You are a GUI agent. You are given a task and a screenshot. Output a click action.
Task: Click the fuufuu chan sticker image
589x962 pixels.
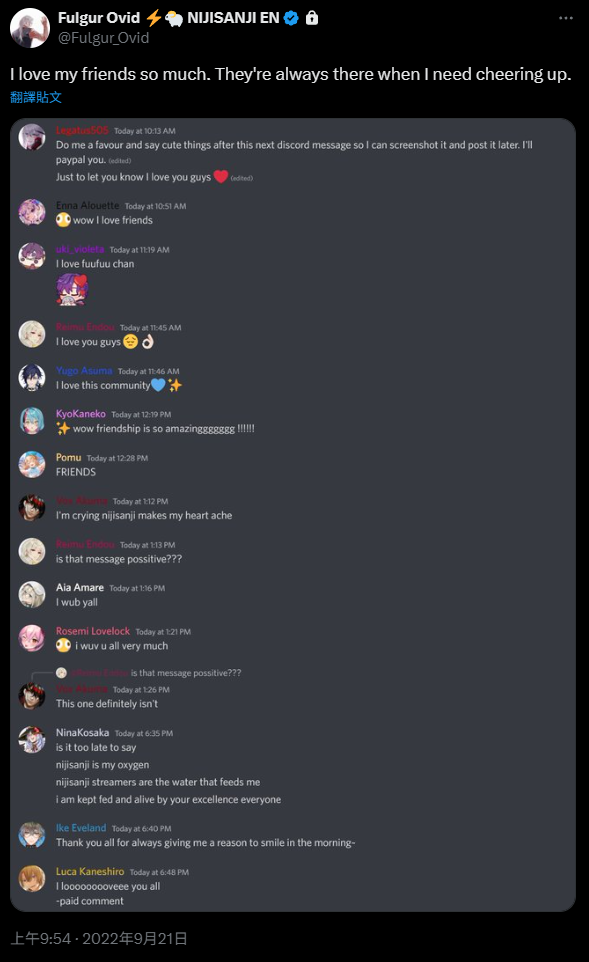tap(72, 290)
